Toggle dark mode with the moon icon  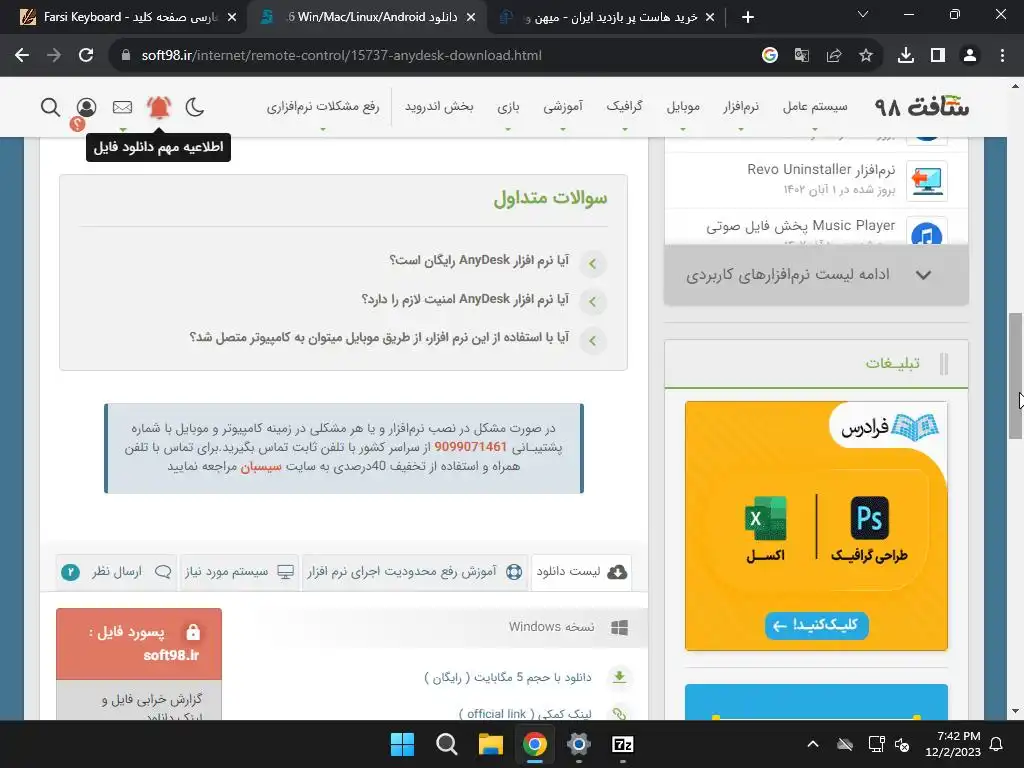click(195, 106)
